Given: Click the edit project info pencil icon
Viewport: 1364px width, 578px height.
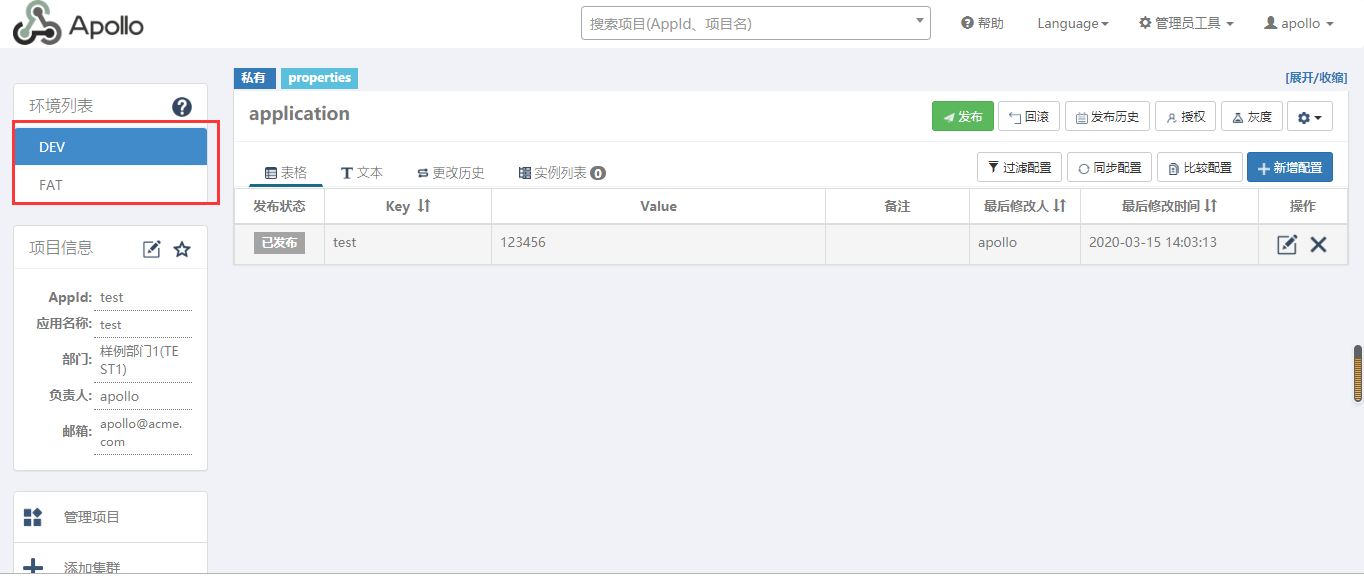Looking at the screenshot, I should [x=152, y=249].
